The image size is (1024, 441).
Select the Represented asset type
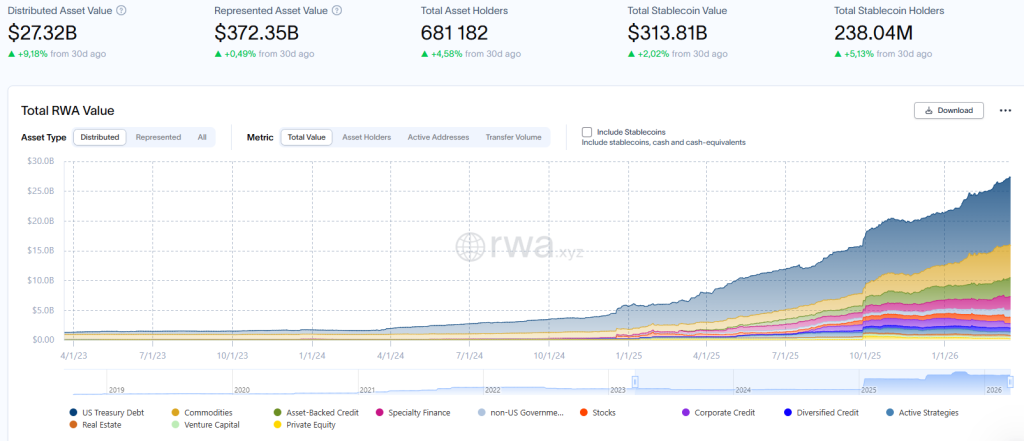point(158,137)
